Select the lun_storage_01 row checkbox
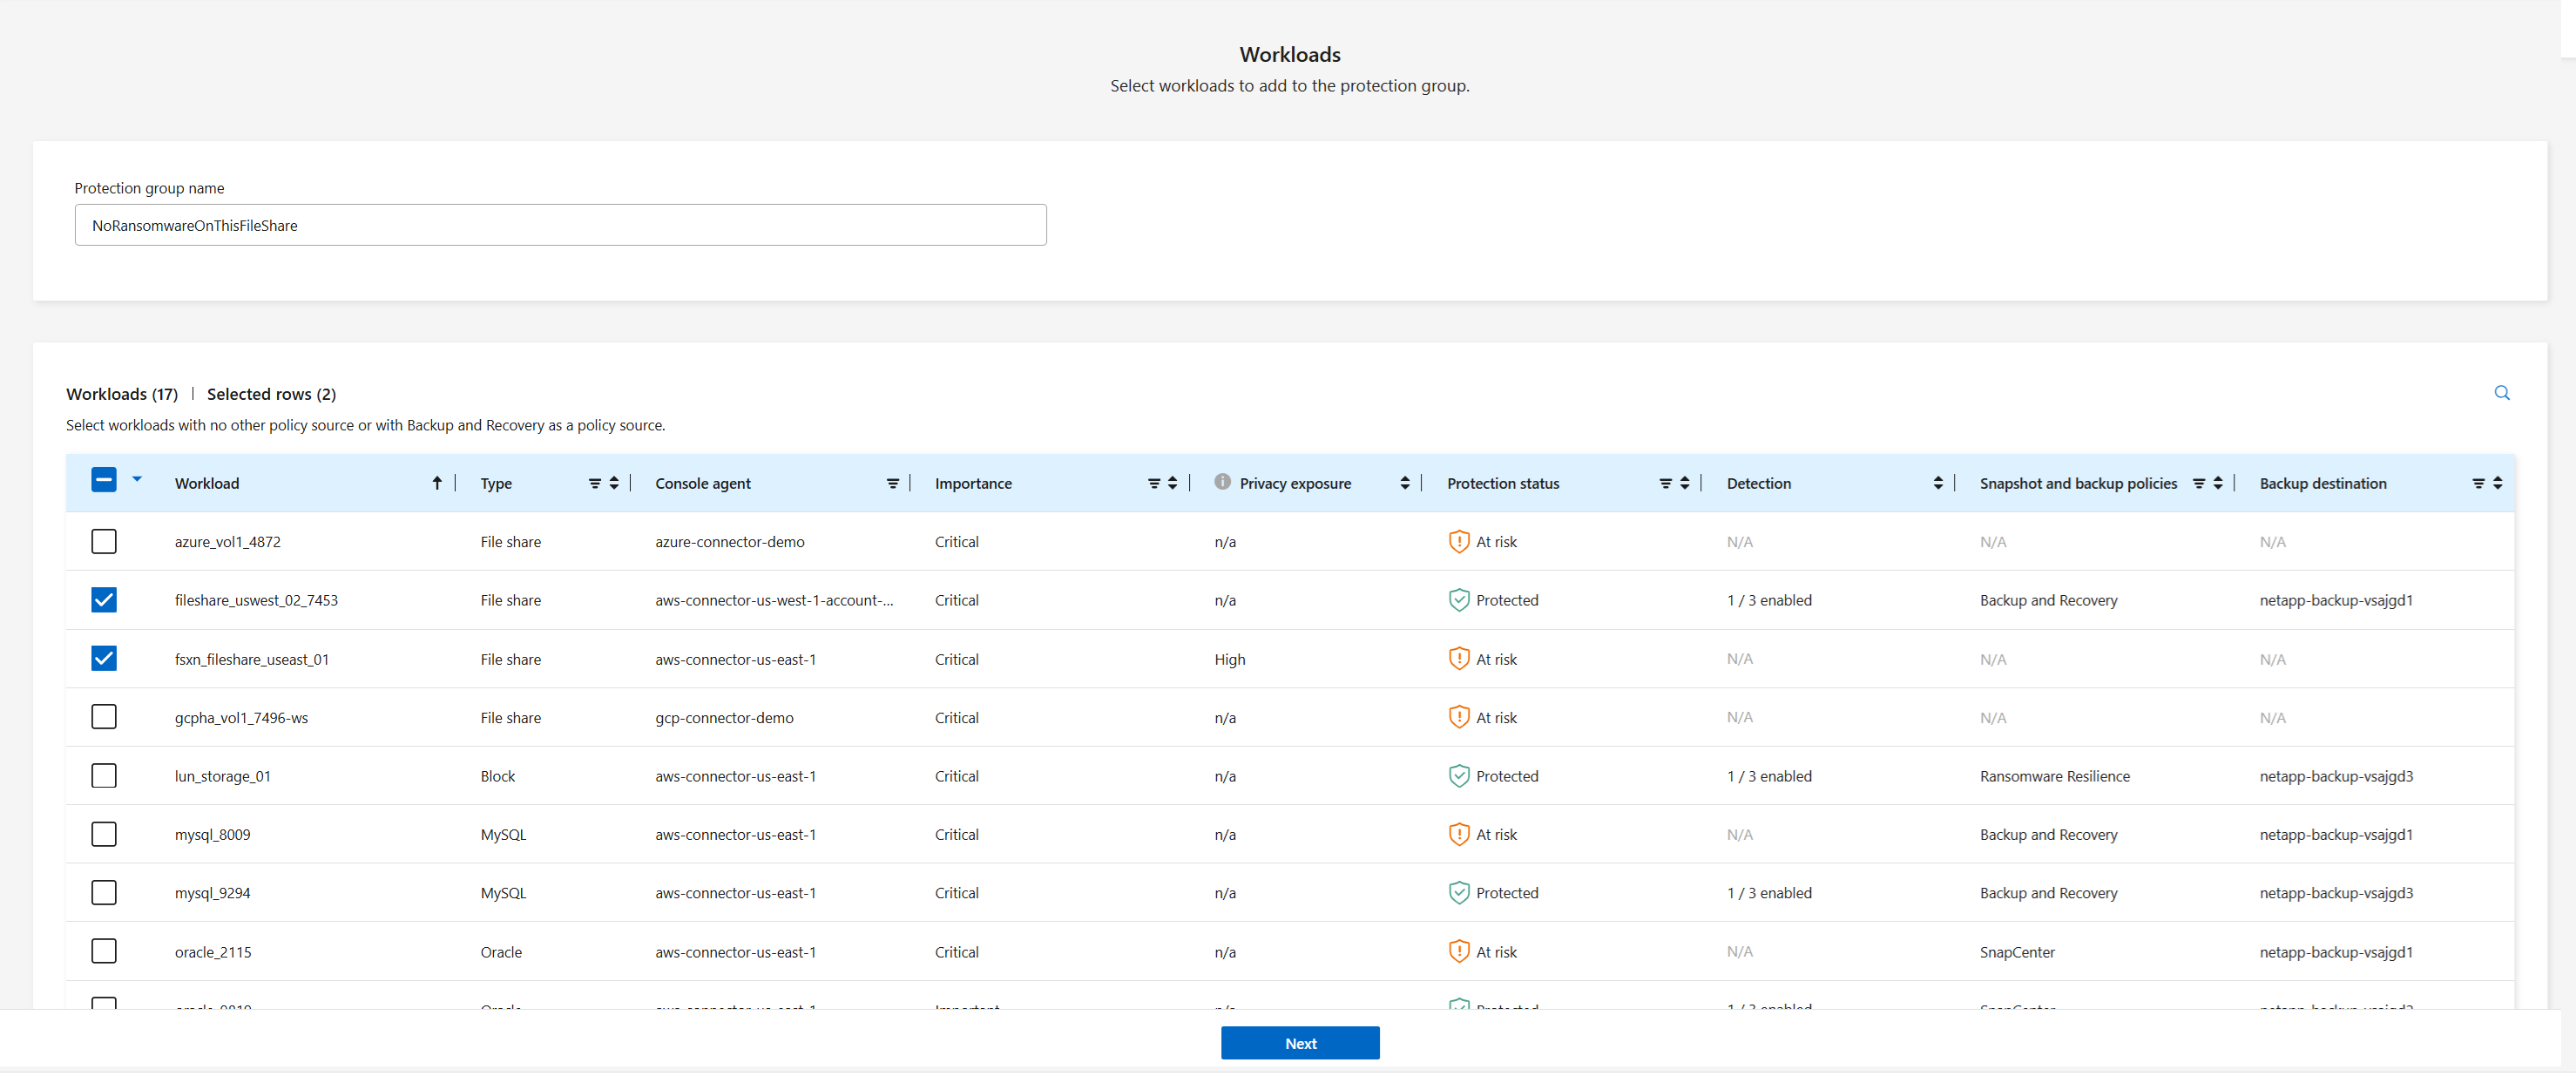This screenshot has height=1076, width=2576. [104, 776]
